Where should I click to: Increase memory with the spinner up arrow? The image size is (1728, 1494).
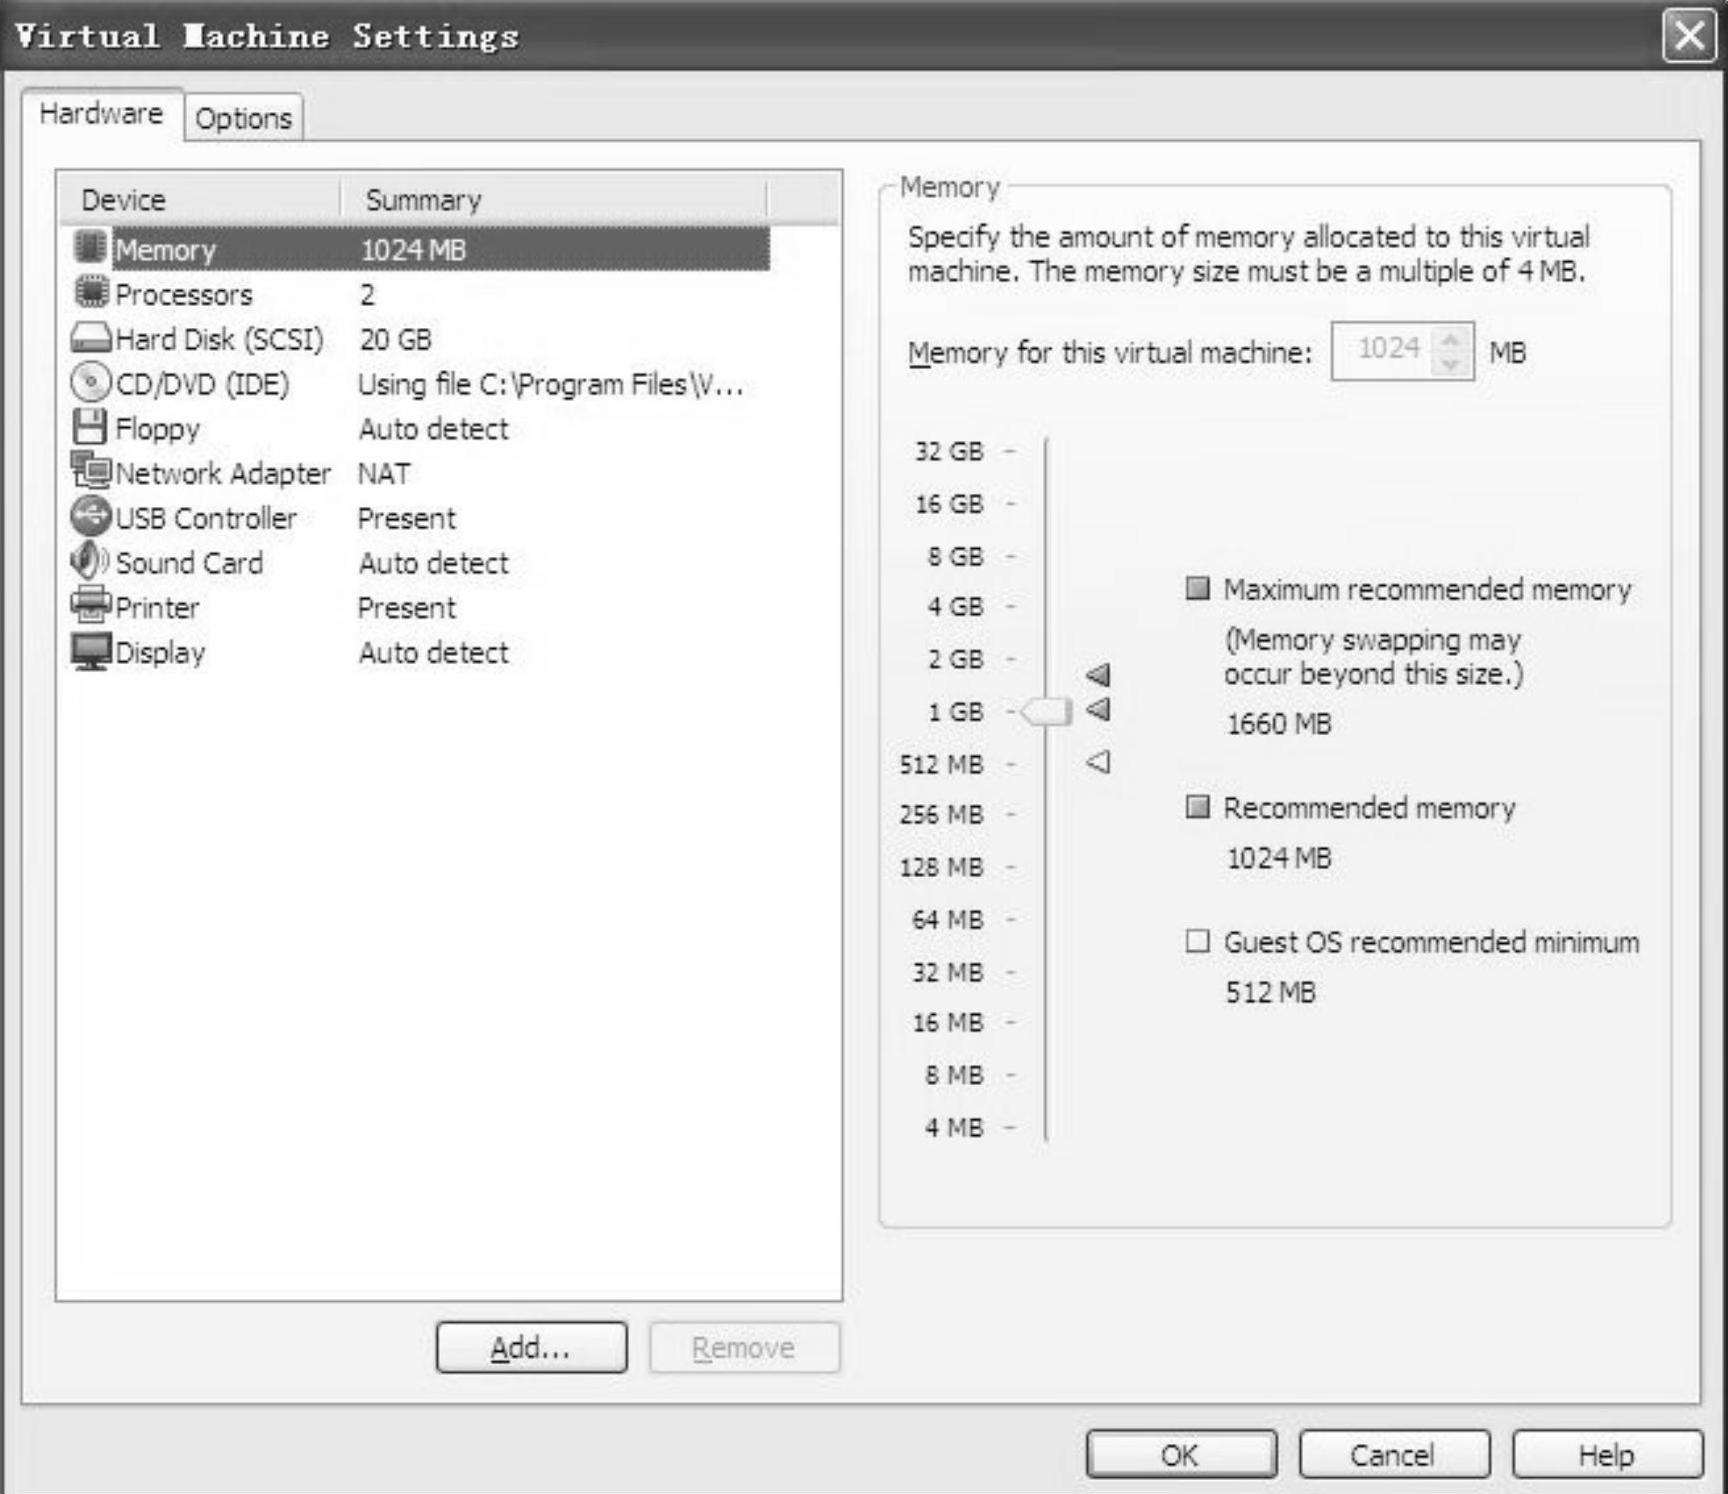tap(1450, 340)
